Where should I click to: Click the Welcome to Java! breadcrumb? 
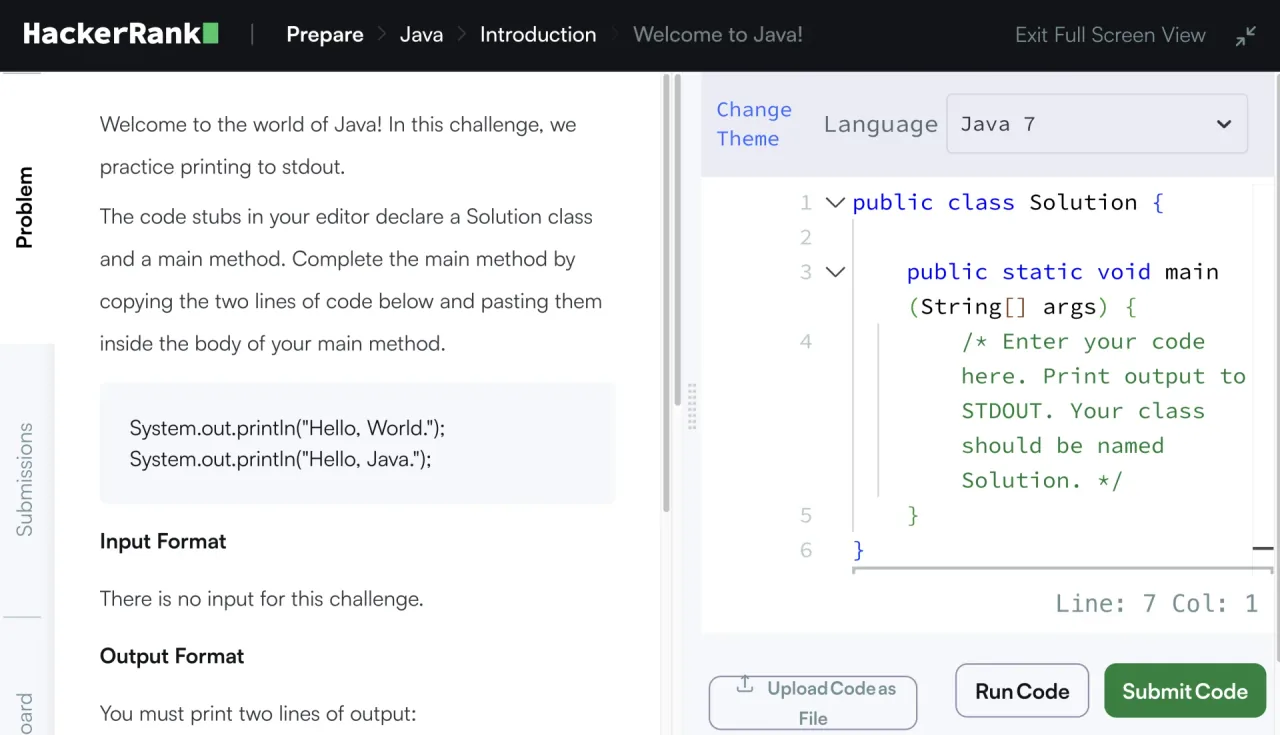click(x=718, y=35)
